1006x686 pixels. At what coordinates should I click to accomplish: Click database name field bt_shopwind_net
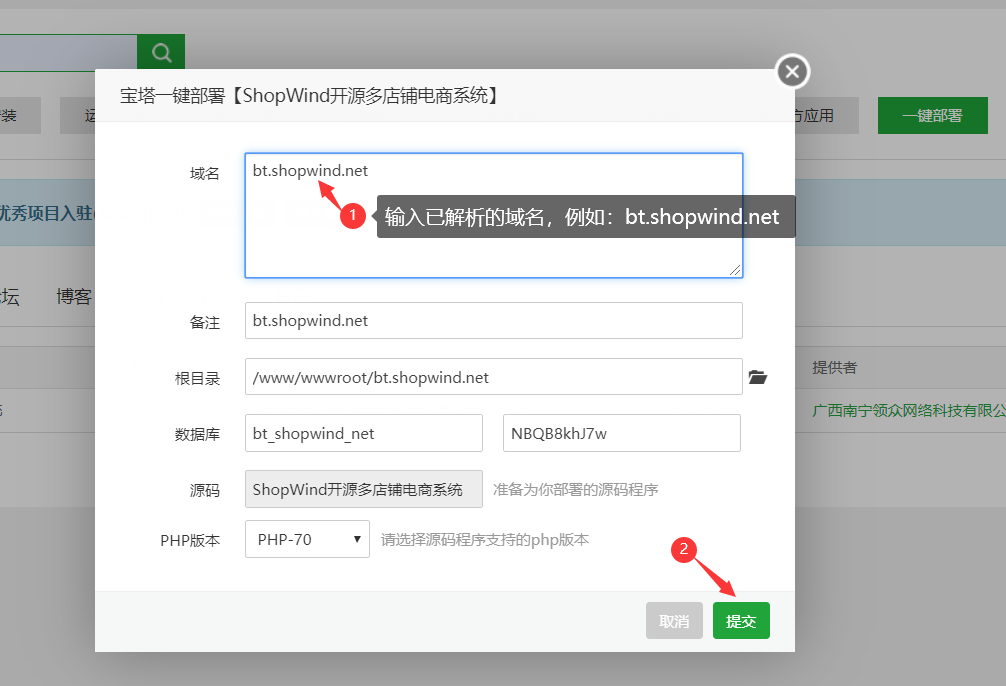point(364,433)
